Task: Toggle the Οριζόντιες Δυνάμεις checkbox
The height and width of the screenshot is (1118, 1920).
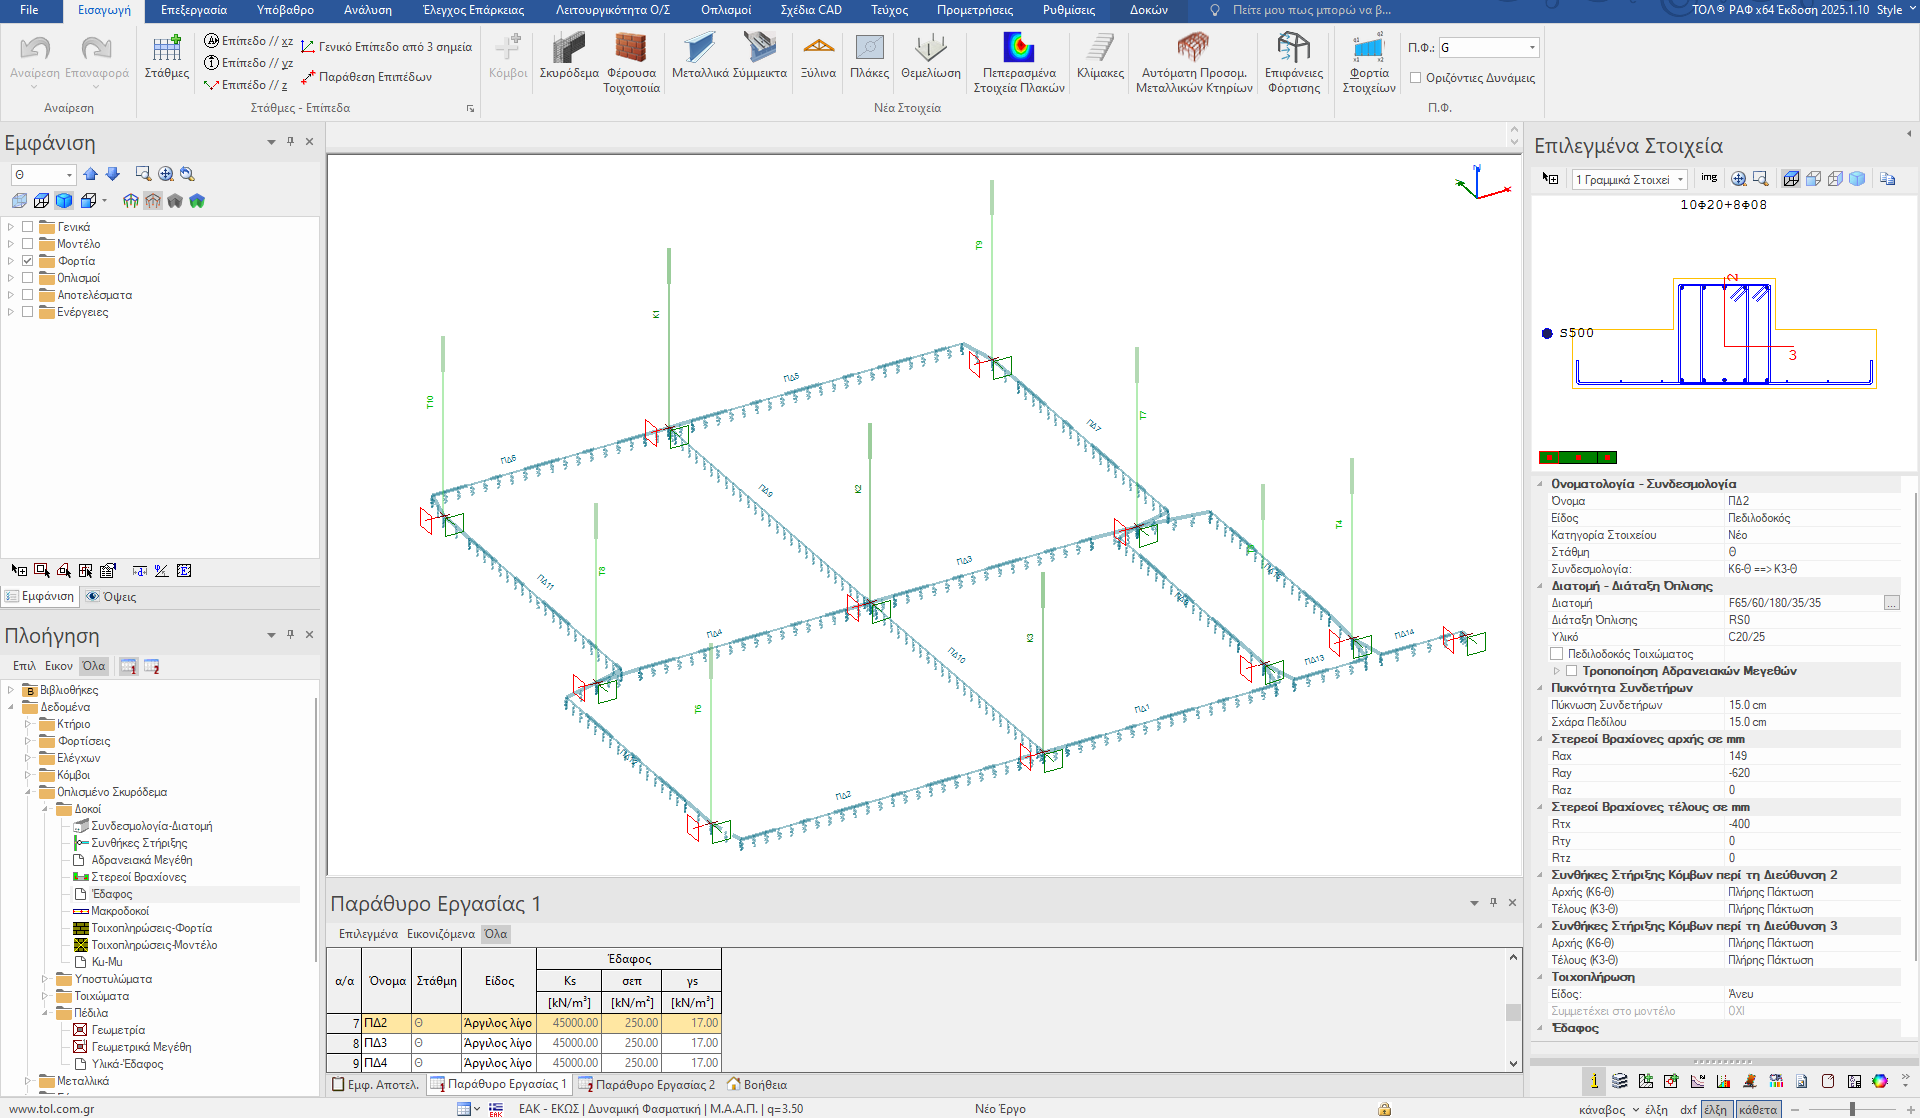Action: point(1415,78)
